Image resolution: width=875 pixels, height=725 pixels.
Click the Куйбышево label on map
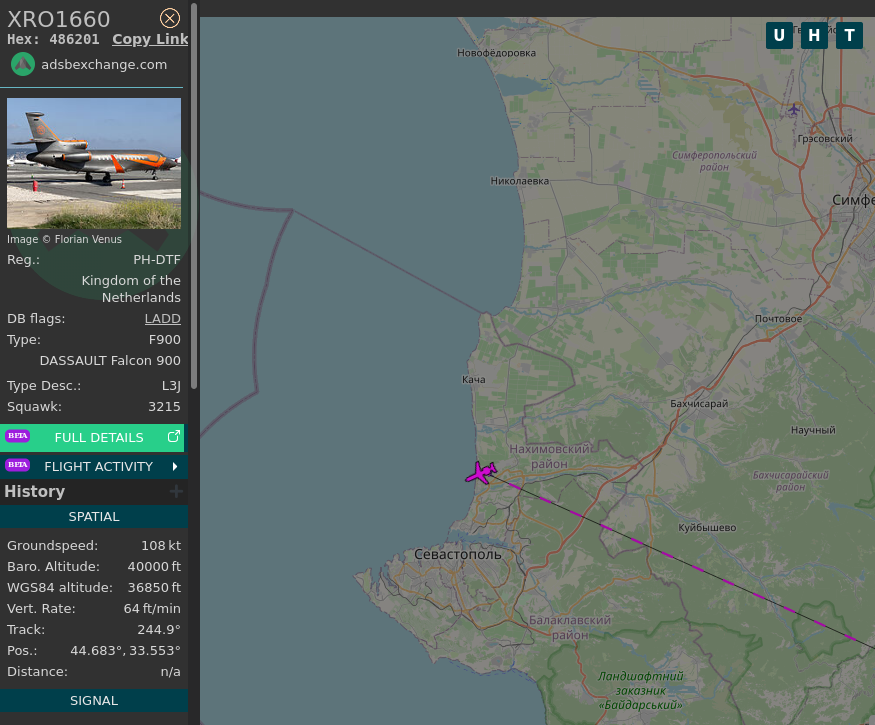(707, 527)
